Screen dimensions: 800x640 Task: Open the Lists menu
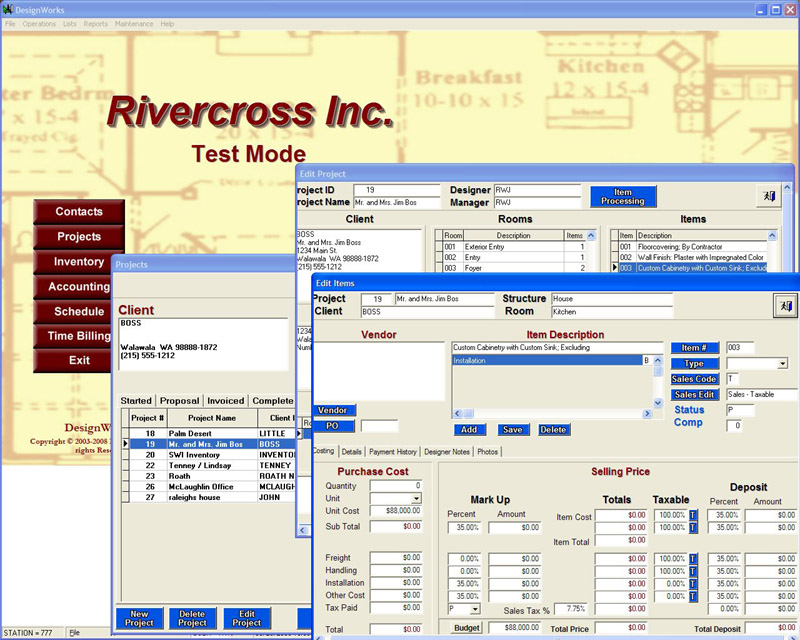pos(70,24)
